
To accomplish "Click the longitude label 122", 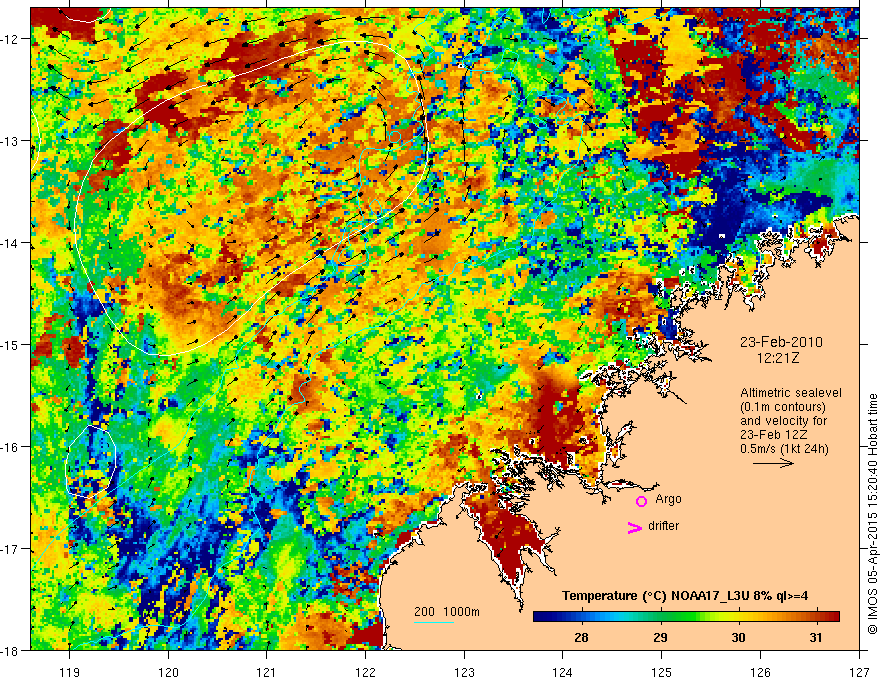I will pos(366,672).
